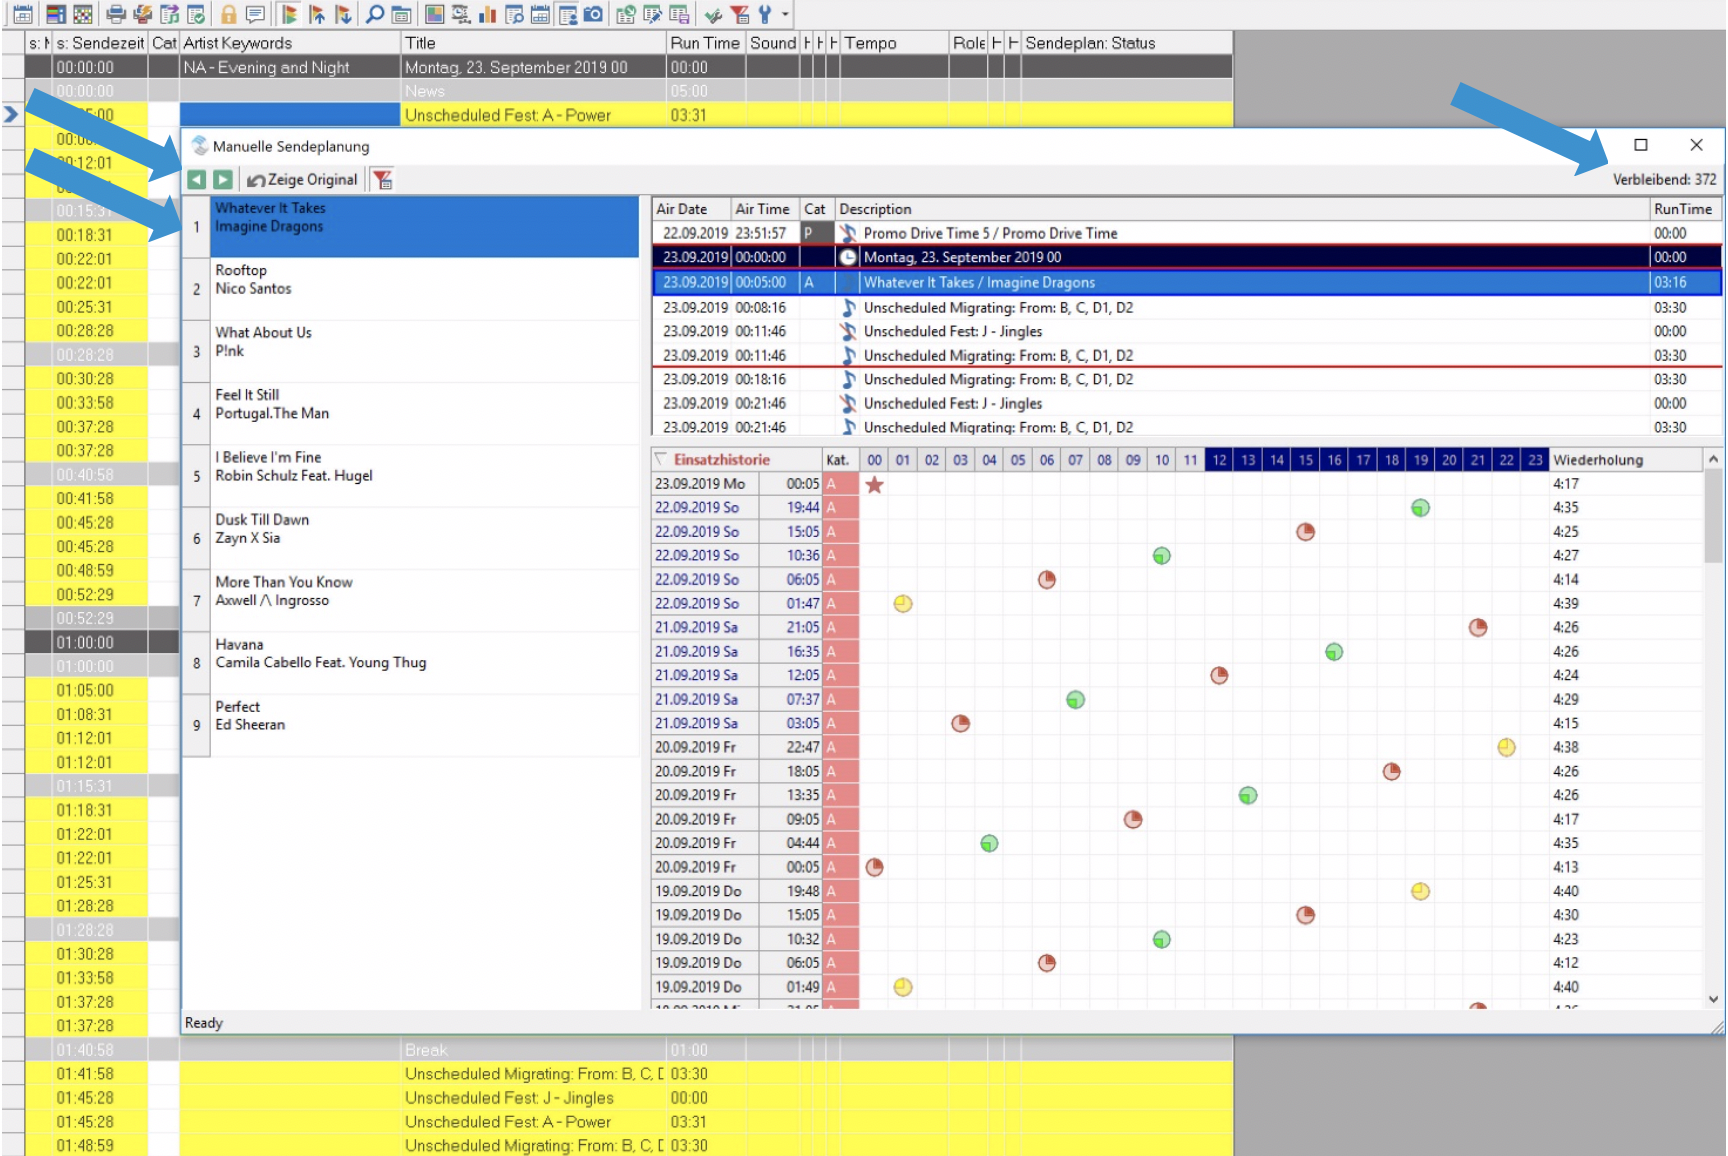1728x1156 pixels.
Task: Select the Promo Drive Time 5 row
Action: (1187, 233)
